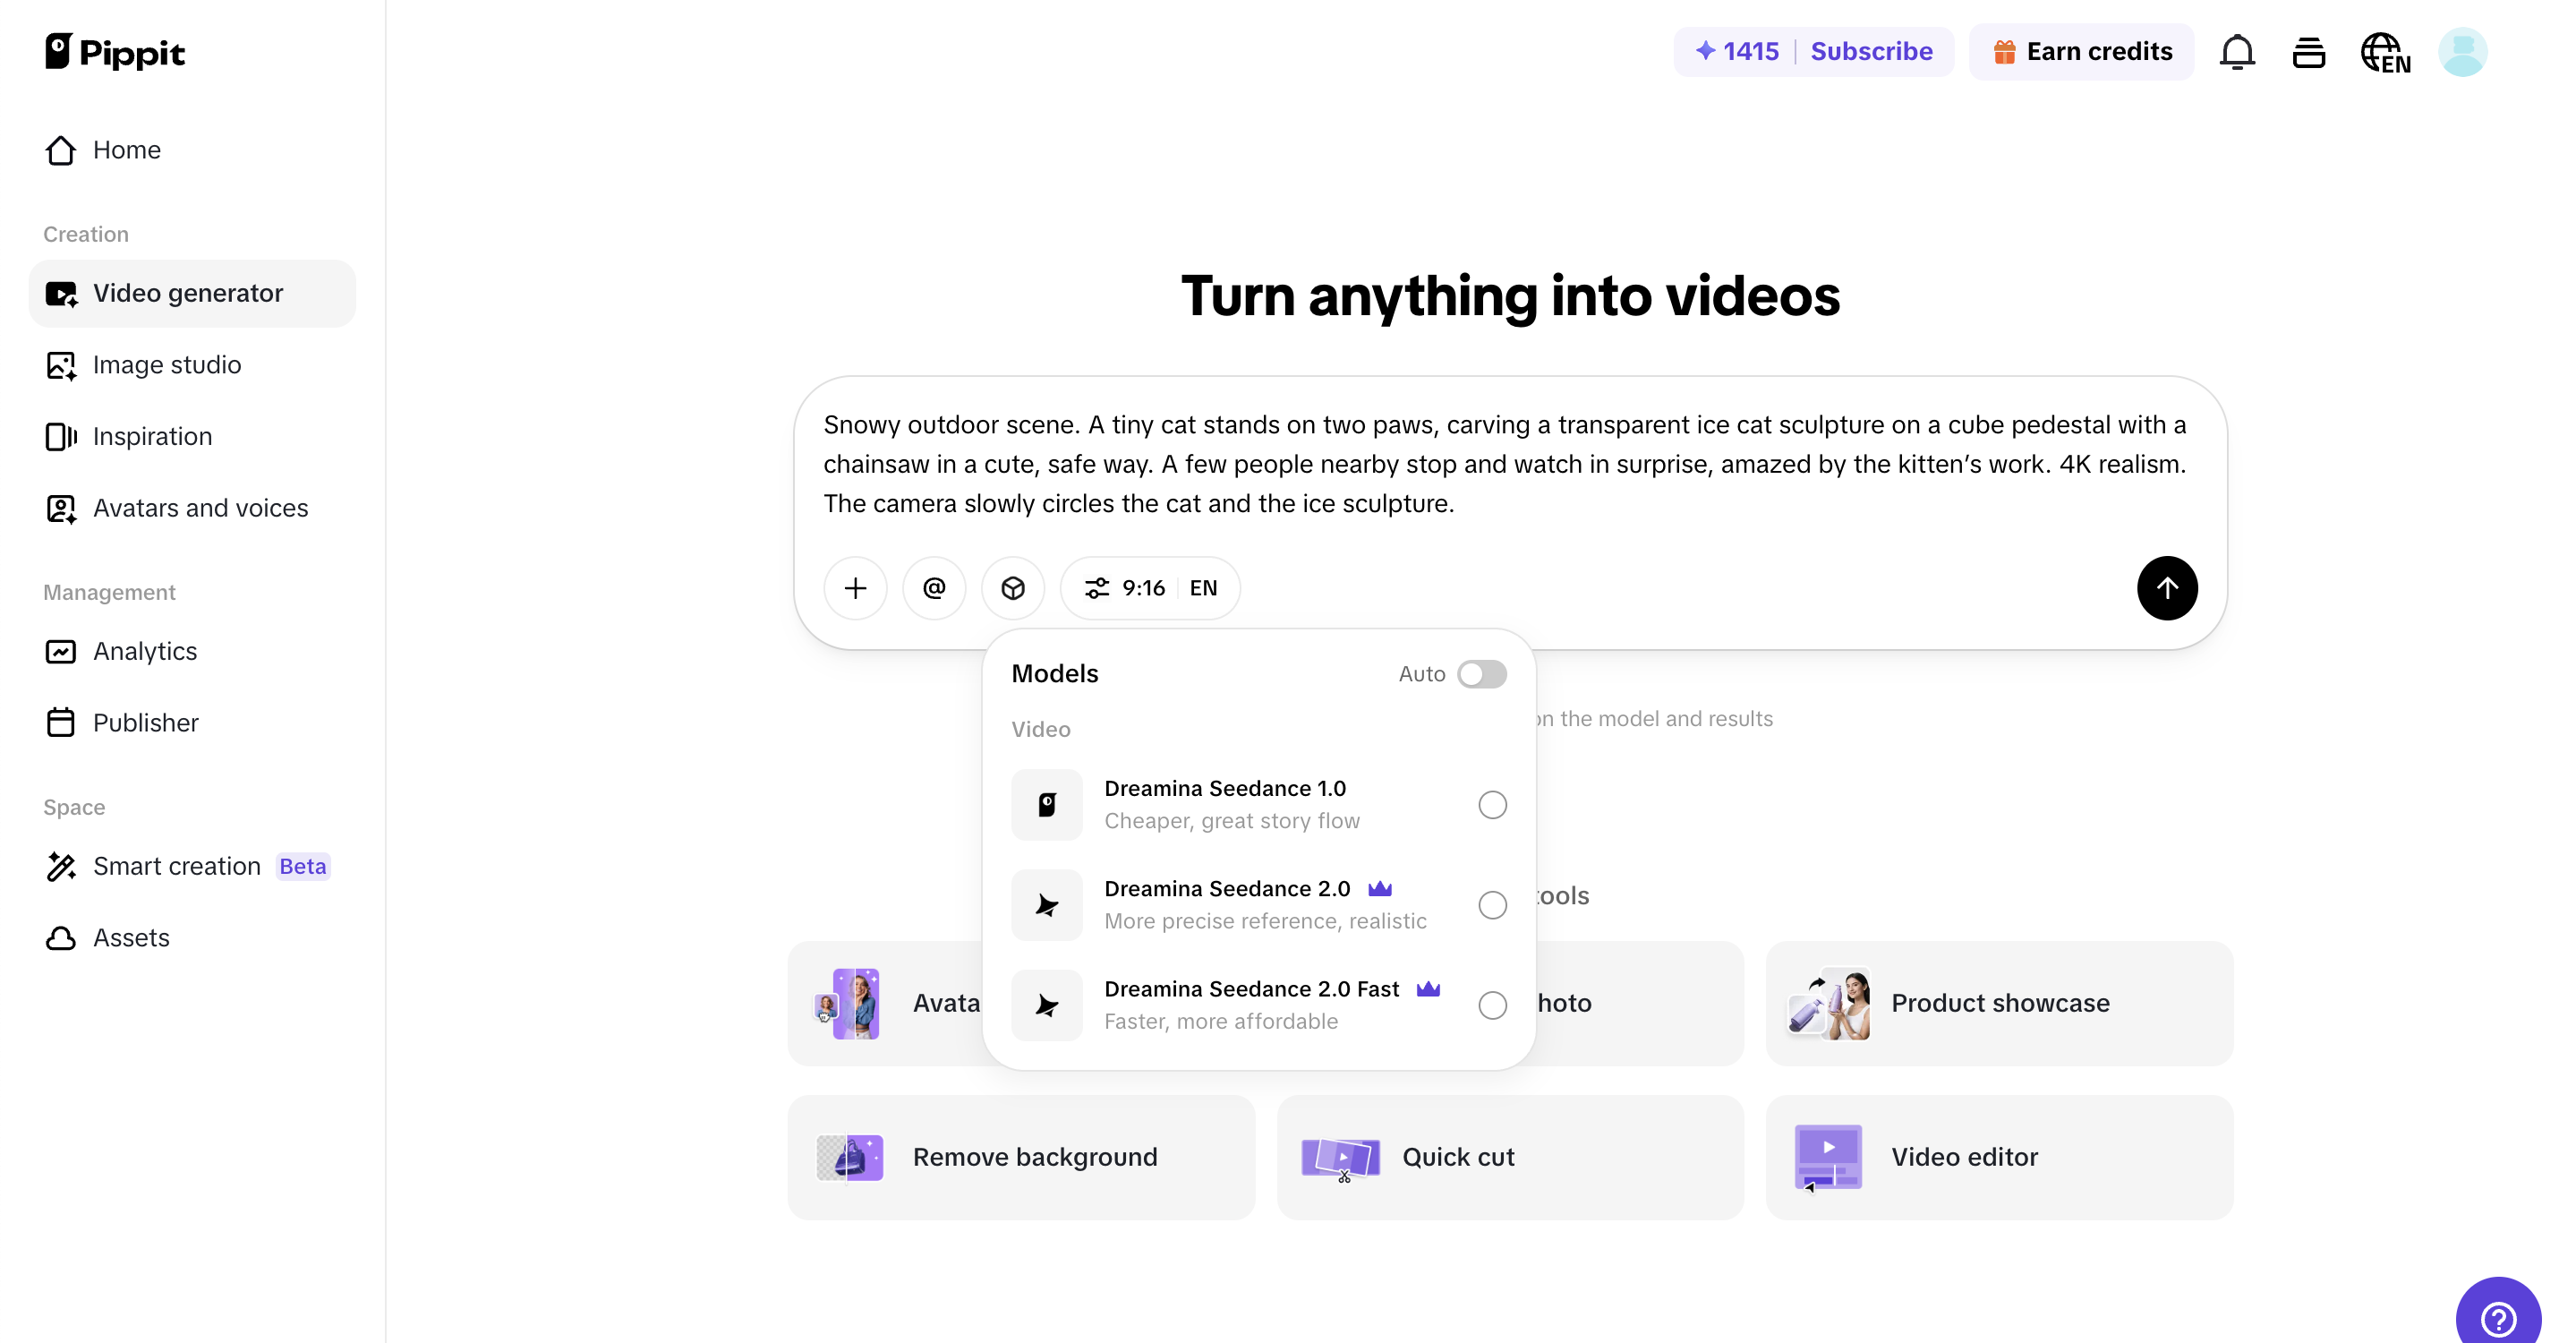Open Publisher page
Viewport: 2576px width, 1343px height.
192,723
